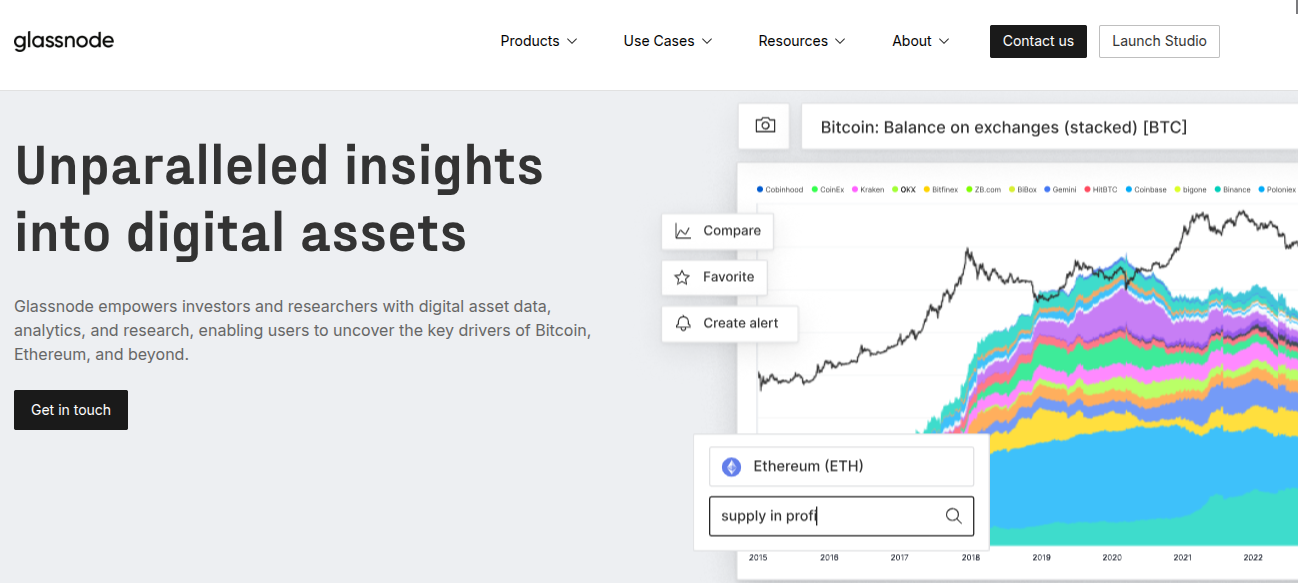Click the Create alert bell icon

(683, 323)
